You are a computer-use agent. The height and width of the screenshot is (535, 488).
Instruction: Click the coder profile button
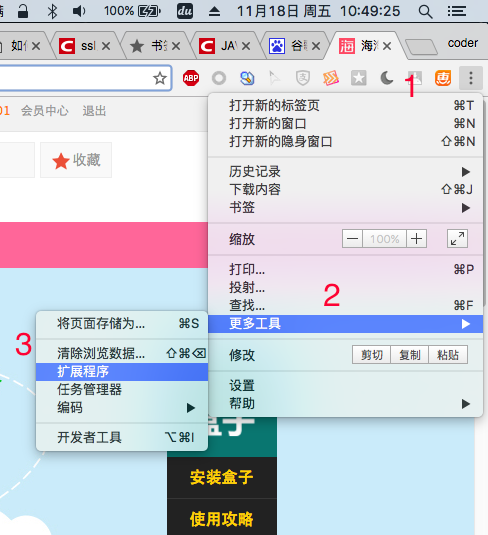[x=463, y=43]
